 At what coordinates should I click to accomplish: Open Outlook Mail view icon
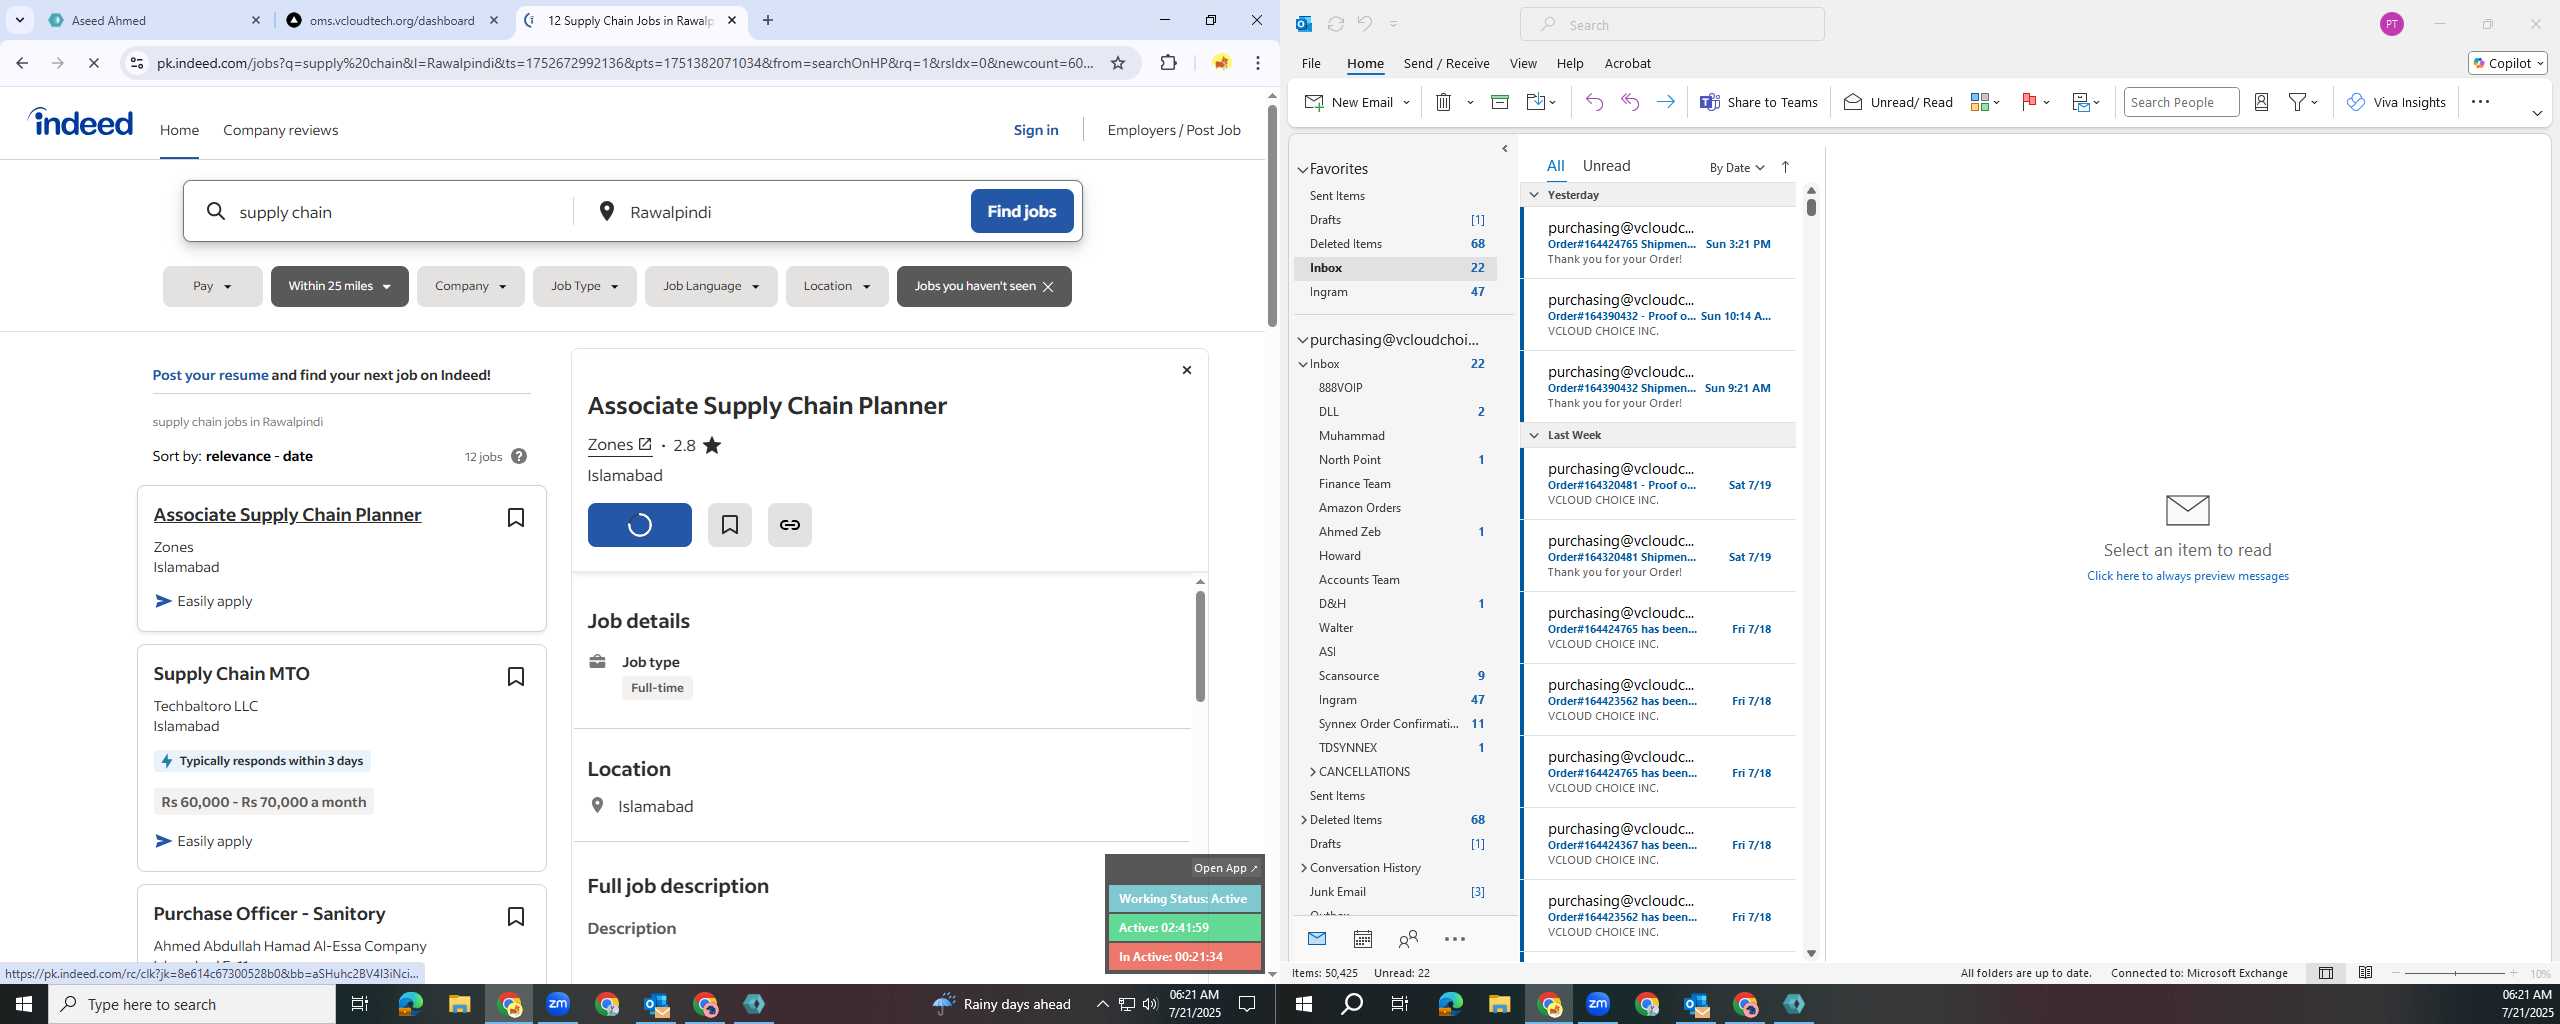(x=1317, y=939)
